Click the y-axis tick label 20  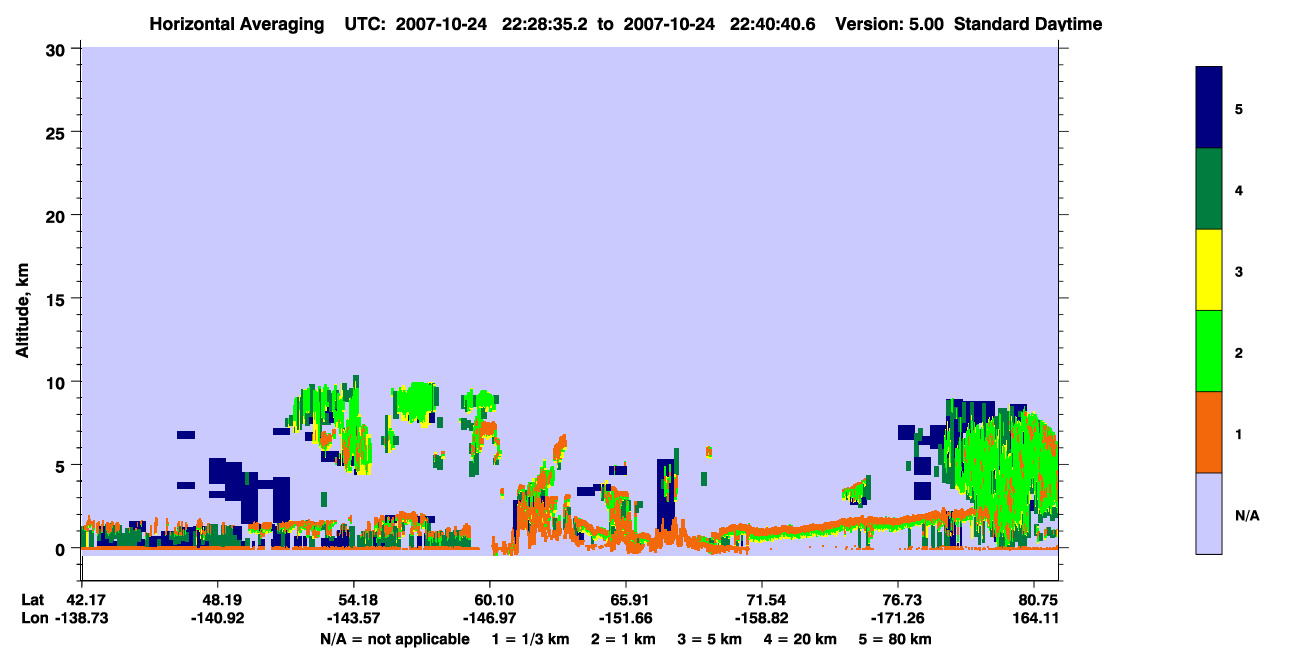[58, 215]
